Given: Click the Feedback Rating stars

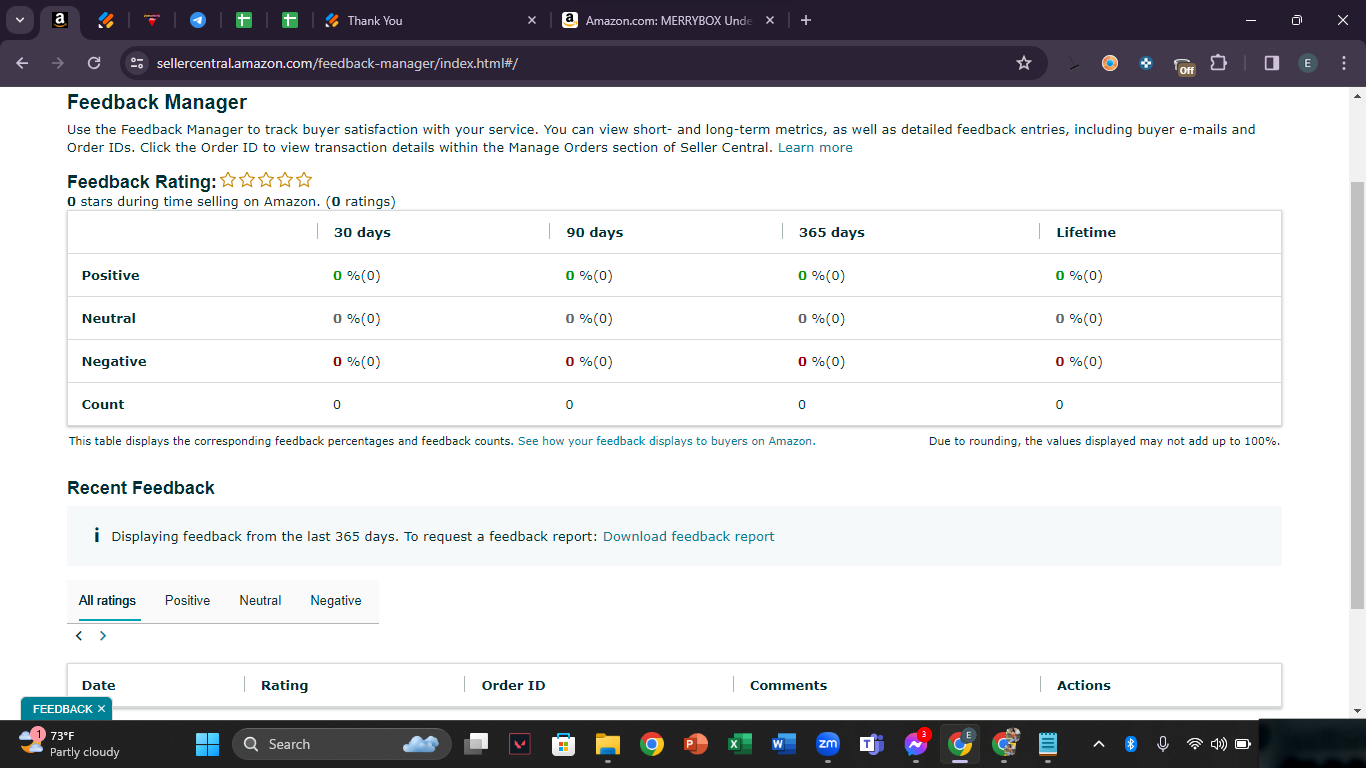Looking at the screenshot, I should coord(266,180).
